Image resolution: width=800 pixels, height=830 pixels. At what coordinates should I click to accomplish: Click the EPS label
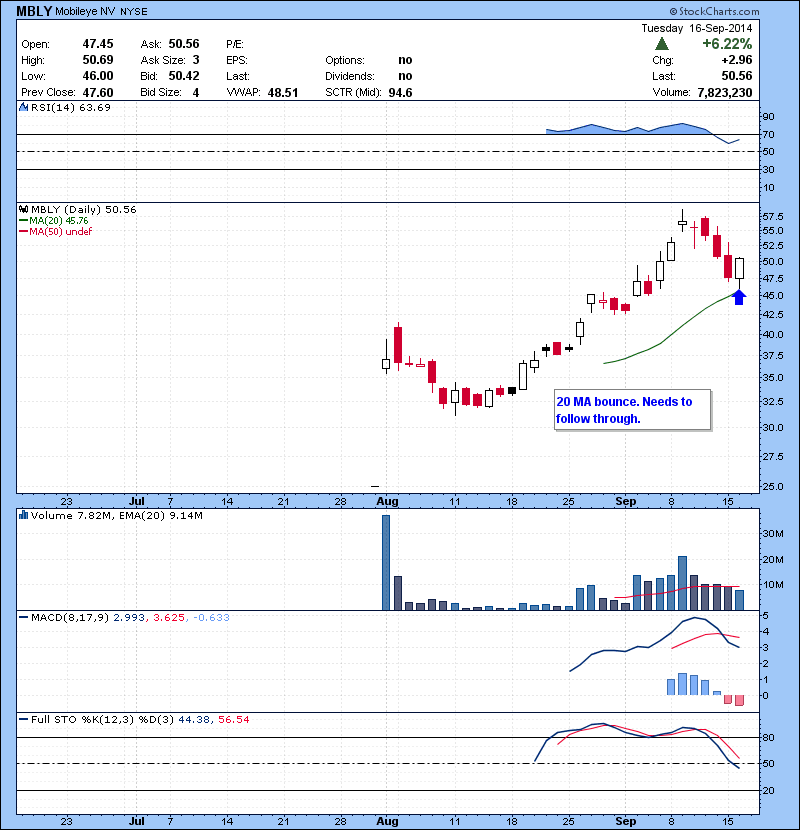click(237, 60)
